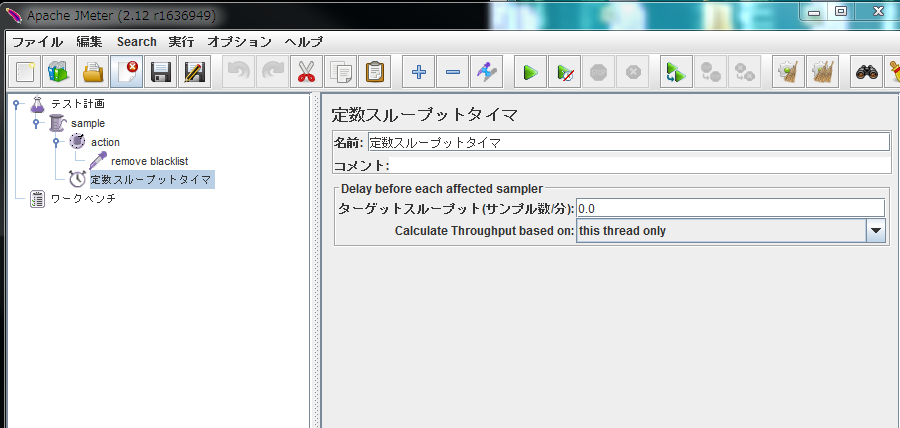The width and height of the screenshot is (900, 428).
Task: Click the Save As pencil-disk icon
Action: point(195,72)
